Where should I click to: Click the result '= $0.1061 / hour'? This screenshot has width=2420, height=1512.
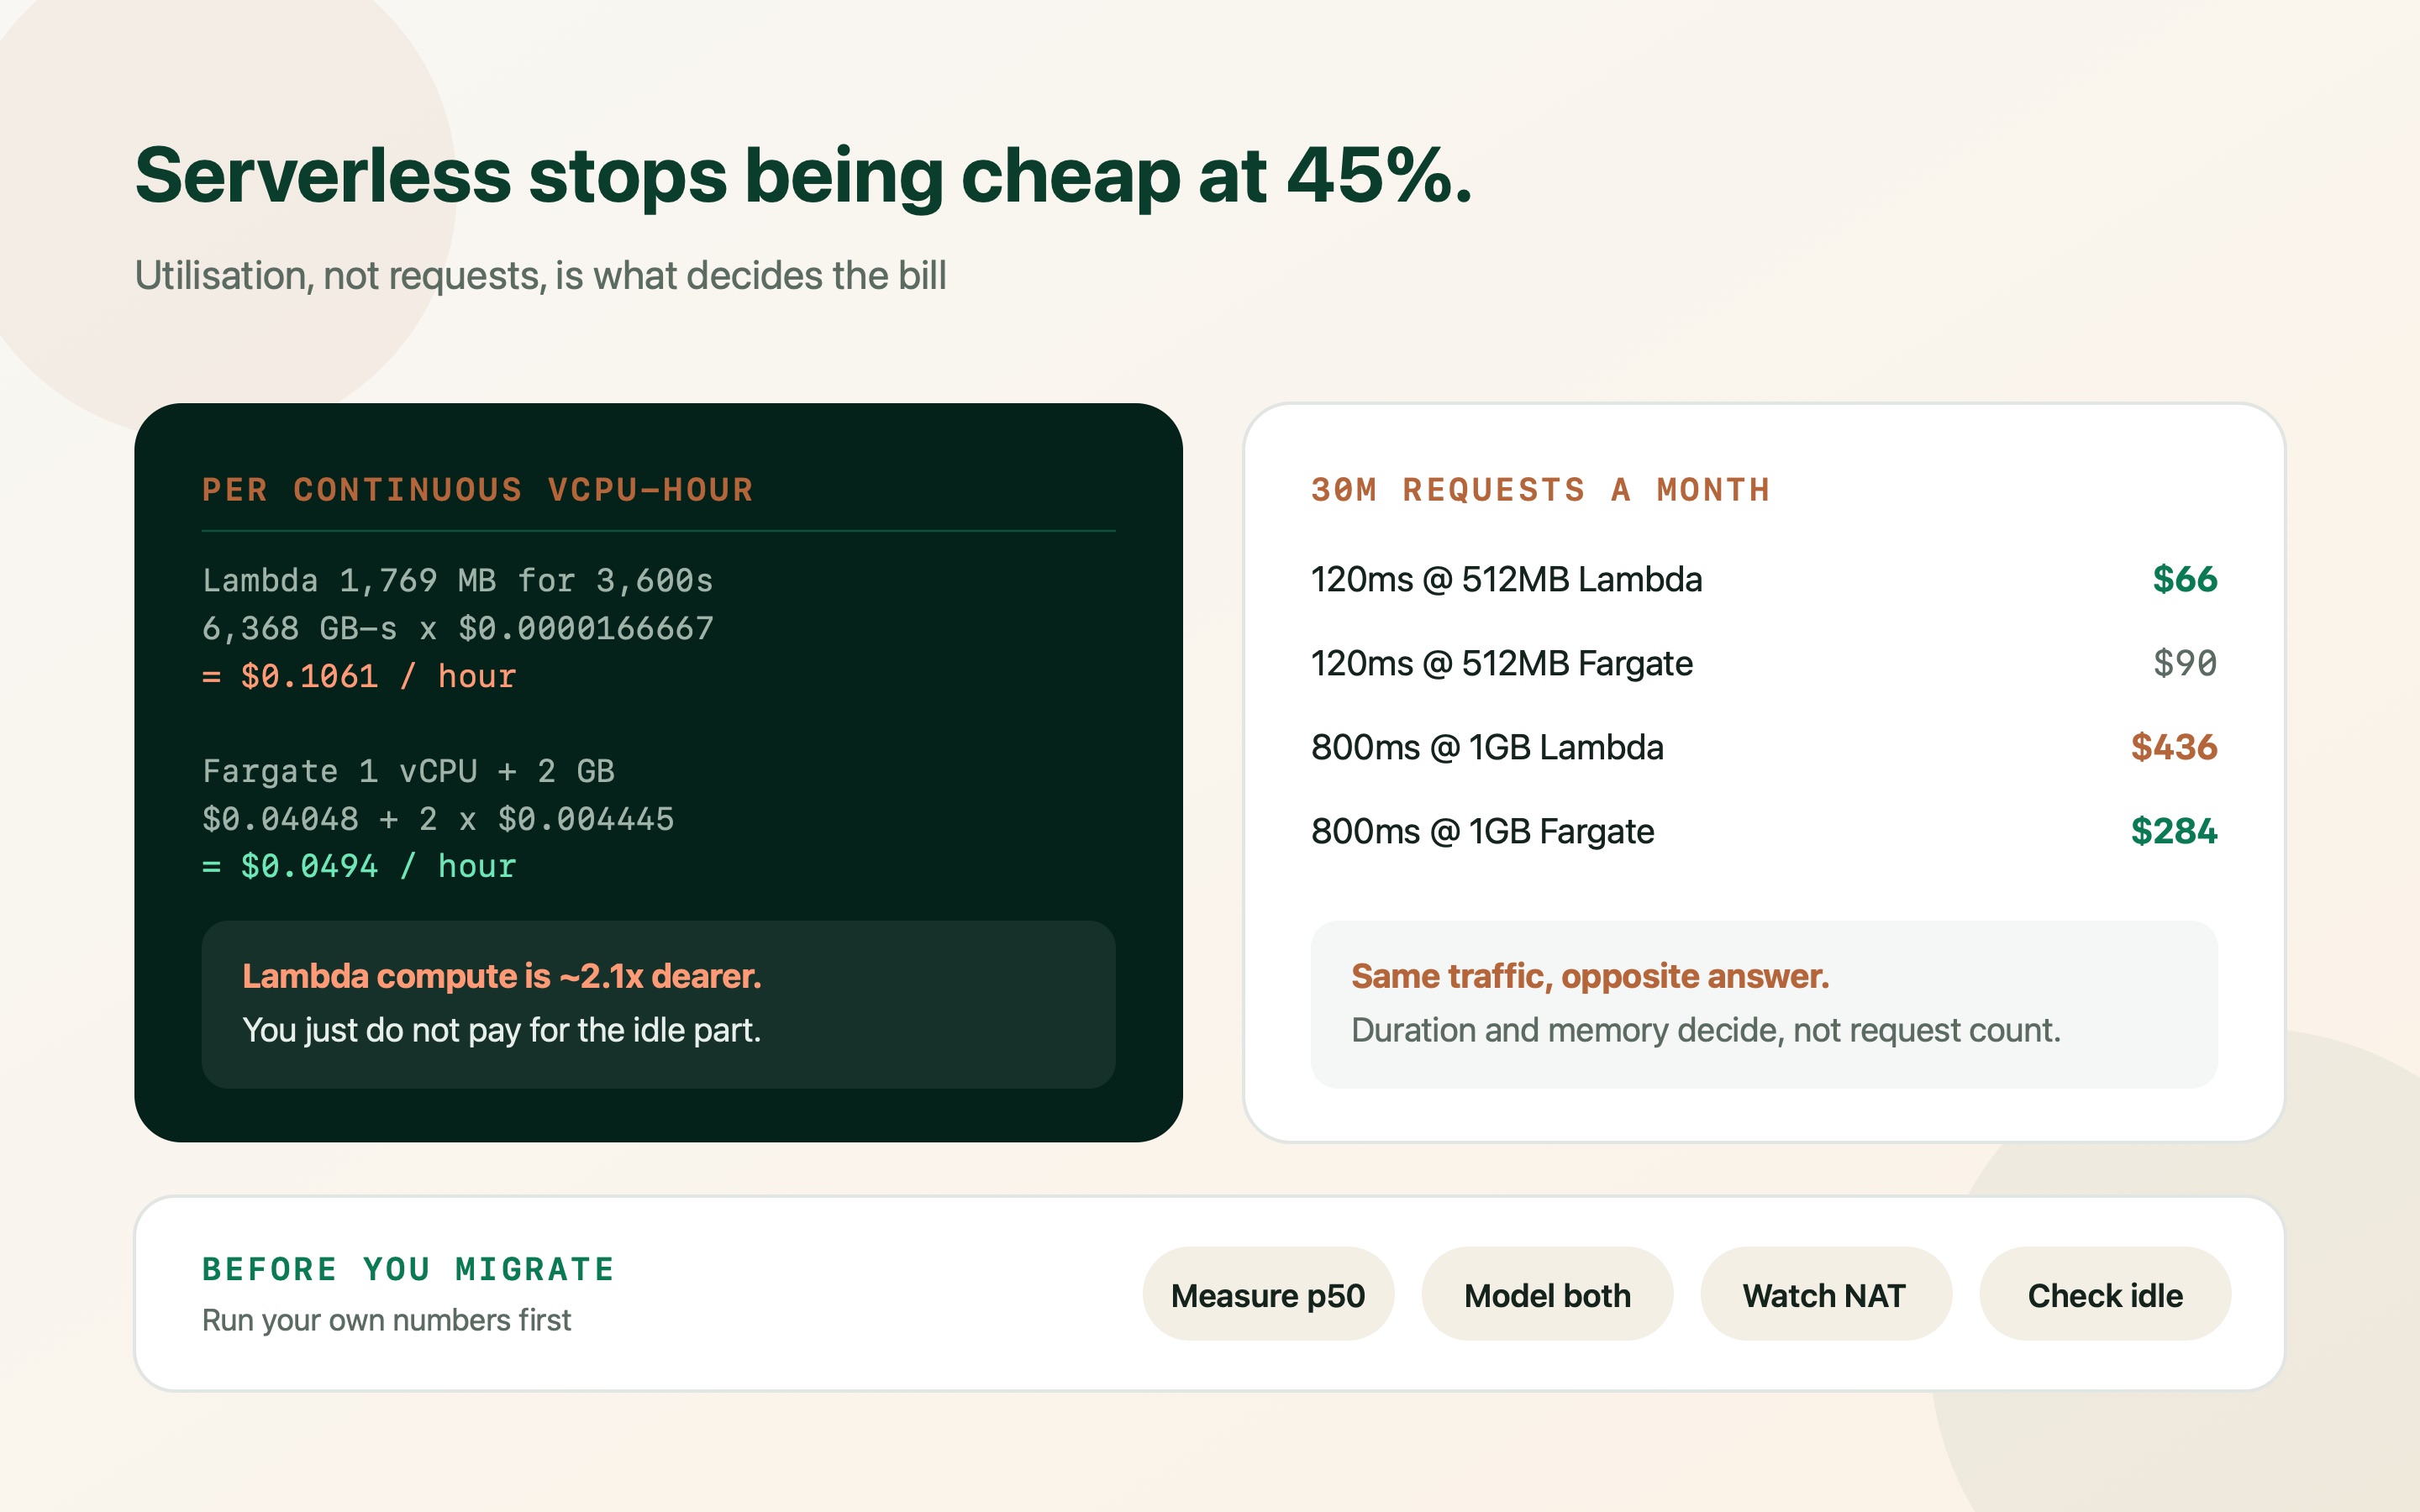tap(359, 676)
